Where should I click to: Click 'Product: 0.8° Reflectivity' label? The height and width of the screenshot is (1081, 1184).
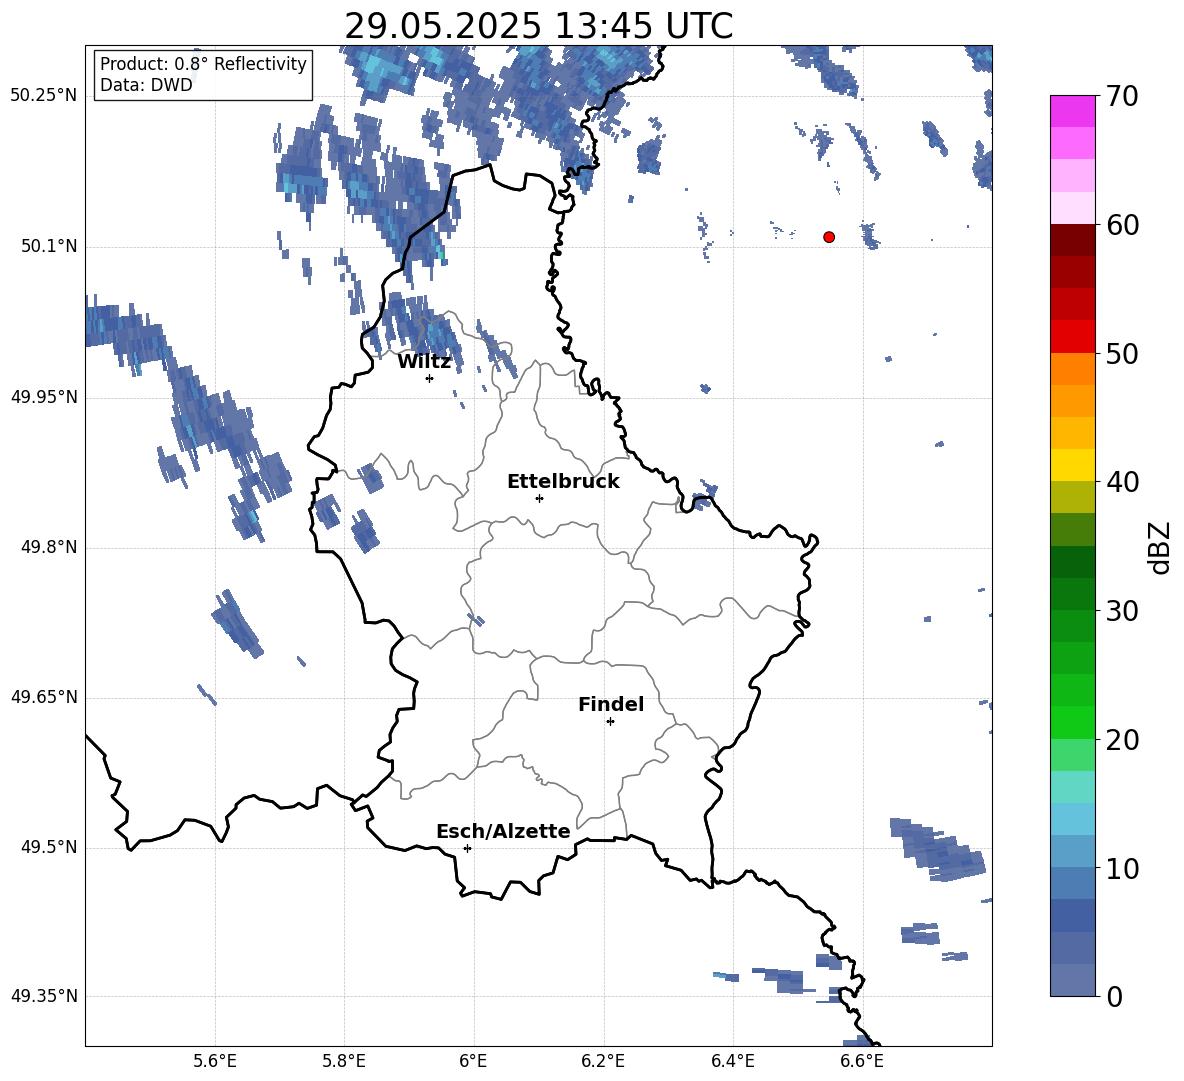(x=203, y=63)
